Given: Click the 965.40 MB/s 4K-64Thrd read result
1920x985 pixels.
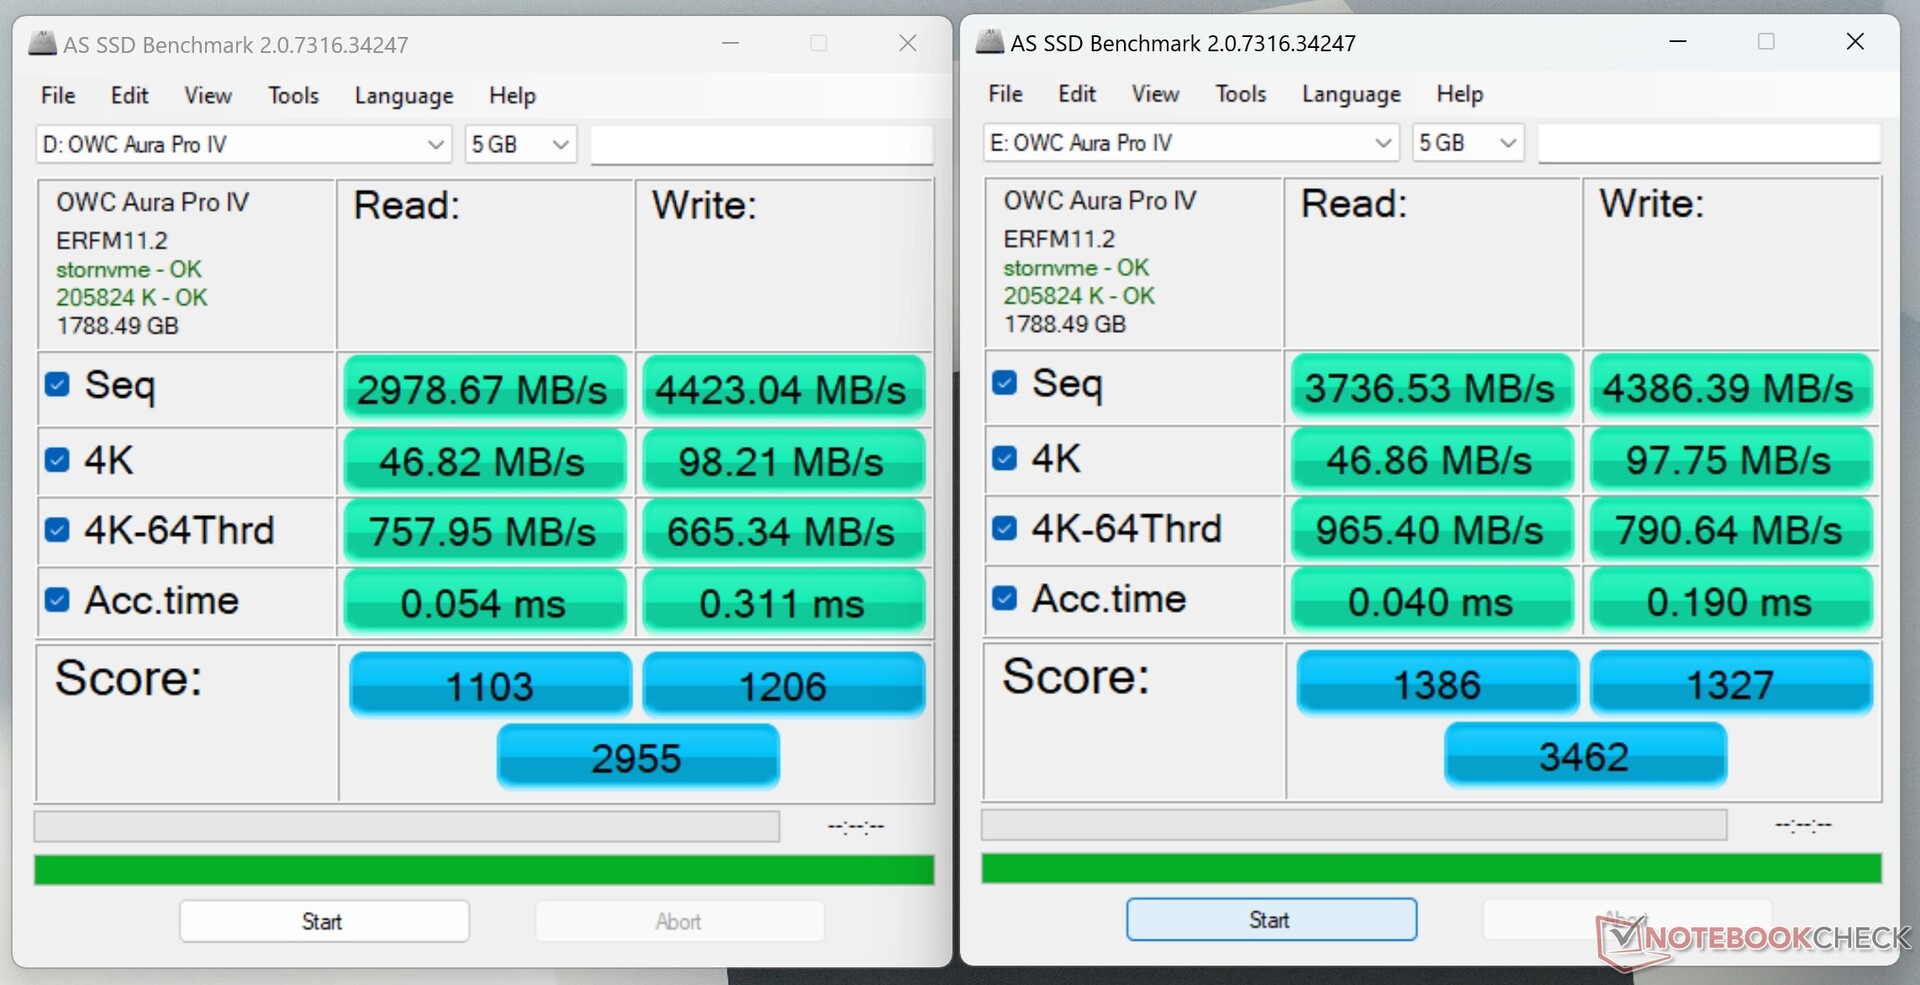Looking at the screenshot, I should tap(1431, 528).
